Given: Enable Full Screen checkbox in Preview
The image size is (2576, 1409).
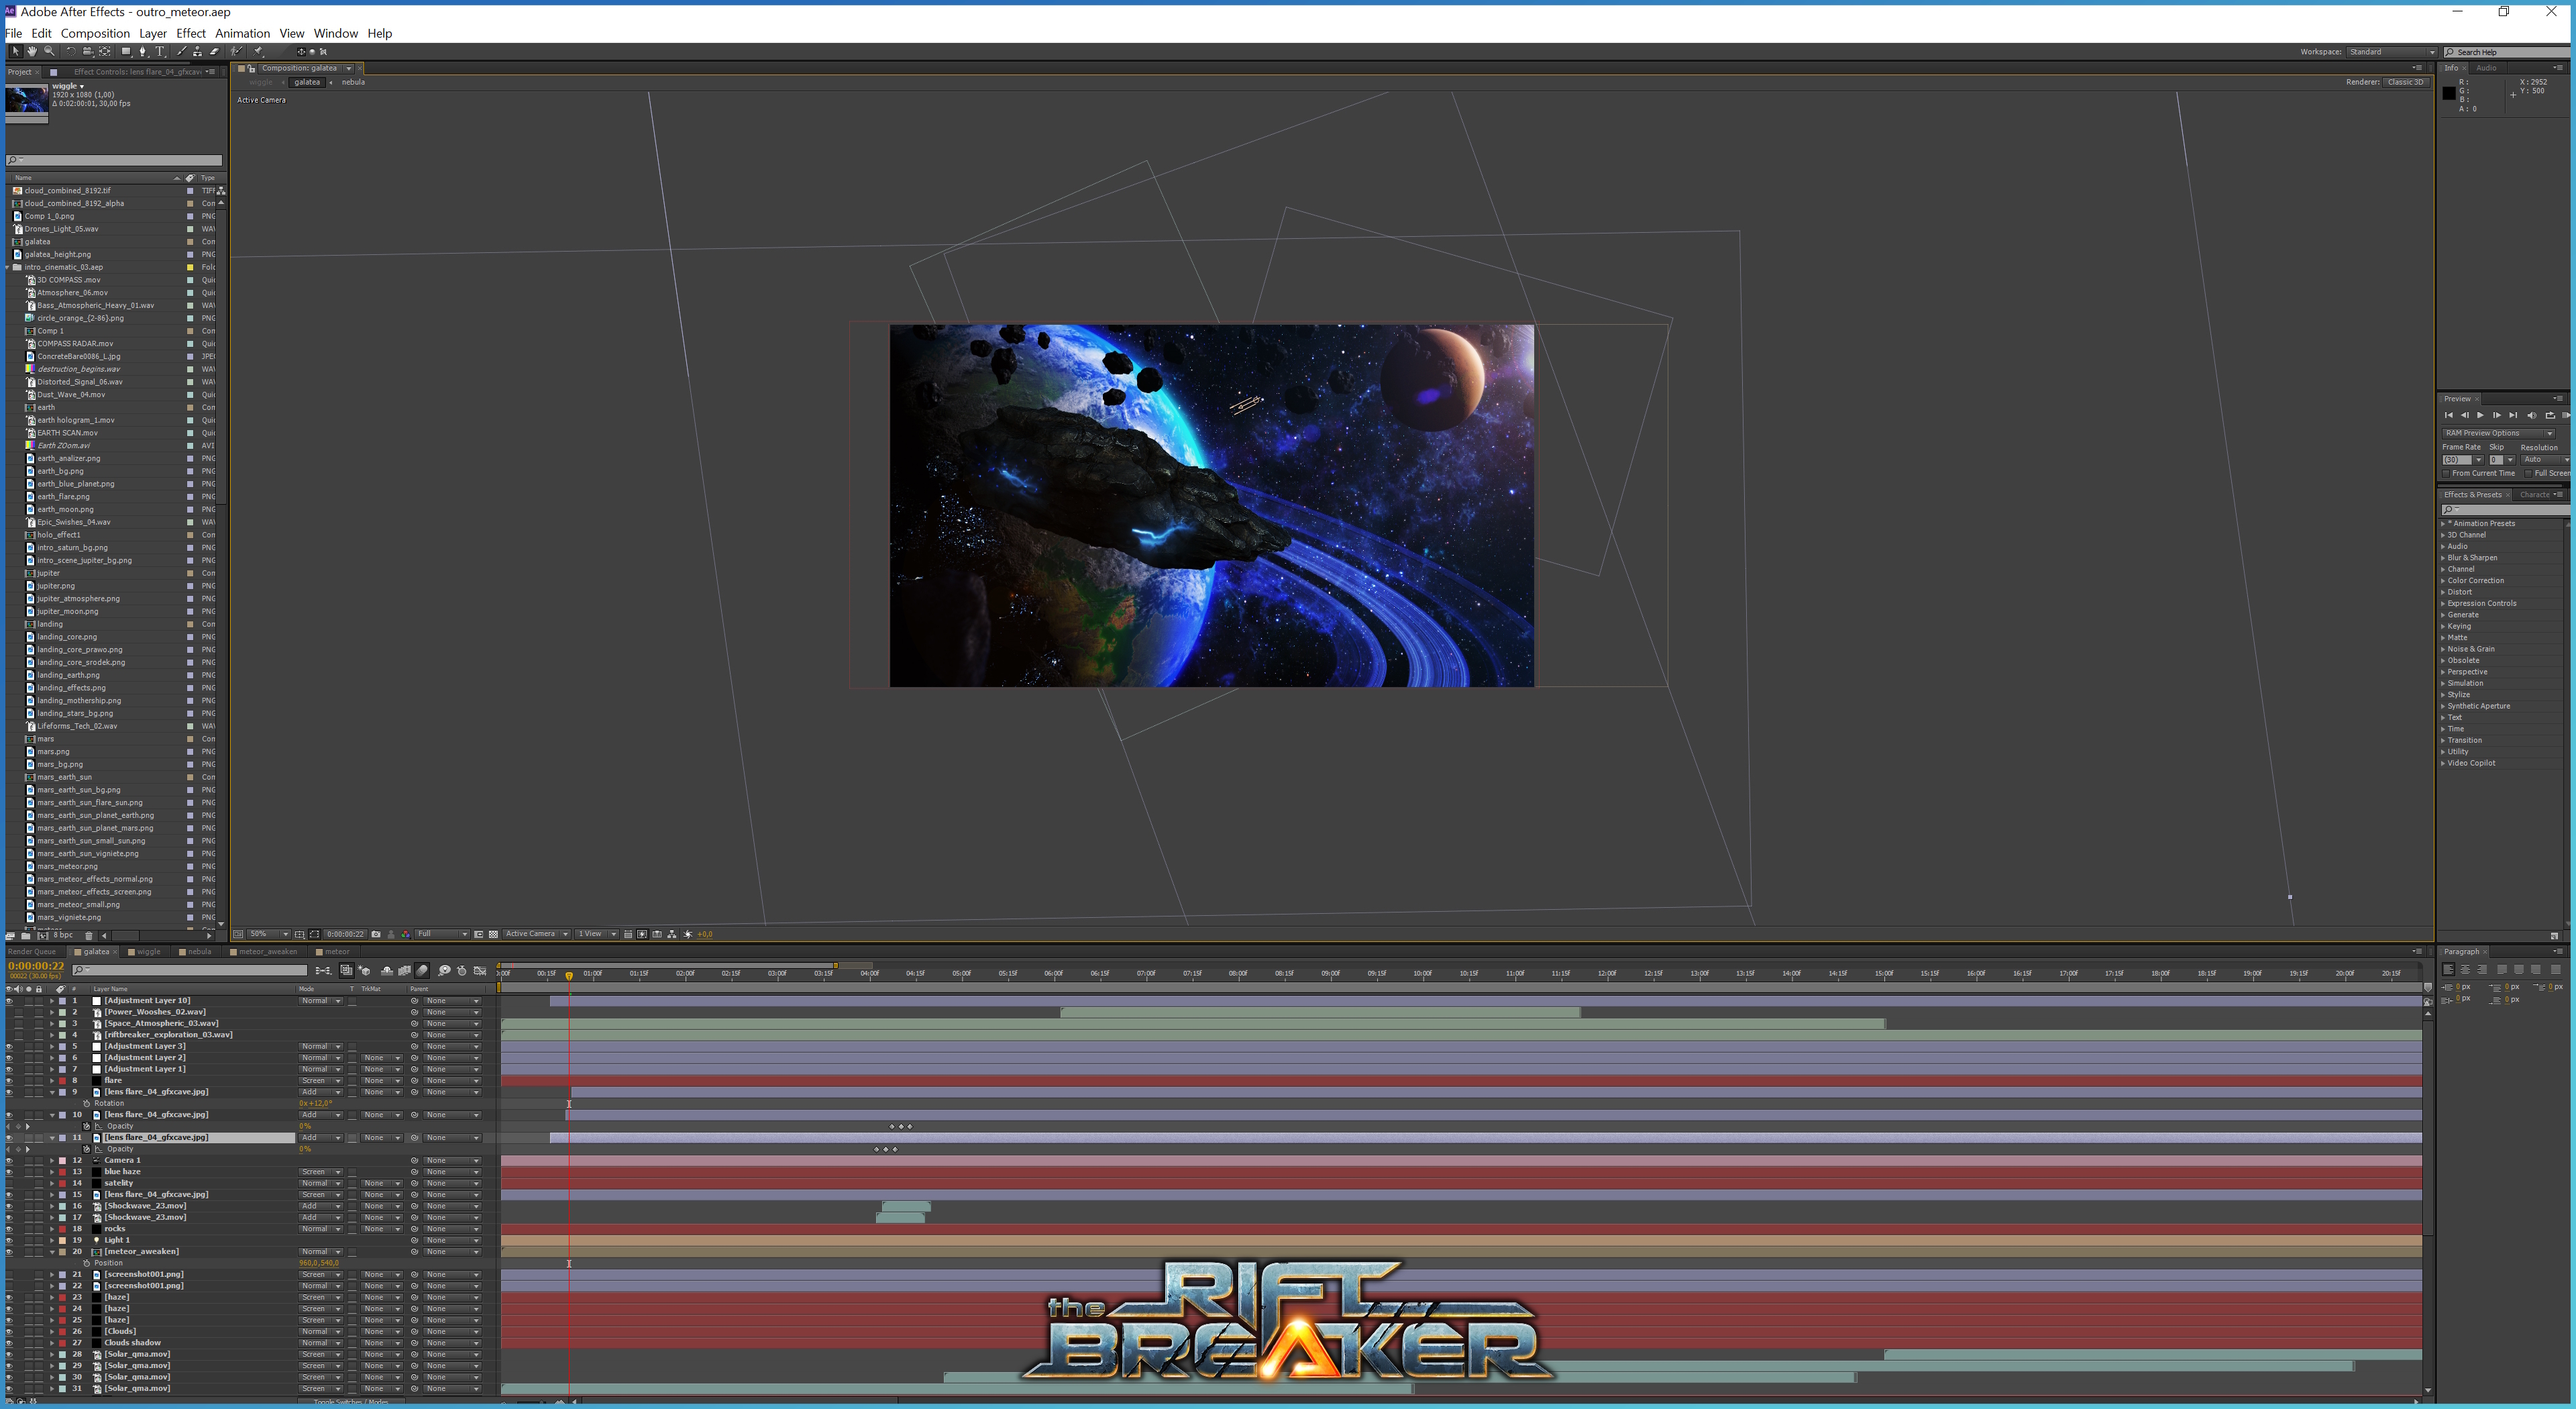Looking at the screenshot, I should click(x=2528, y=474).
